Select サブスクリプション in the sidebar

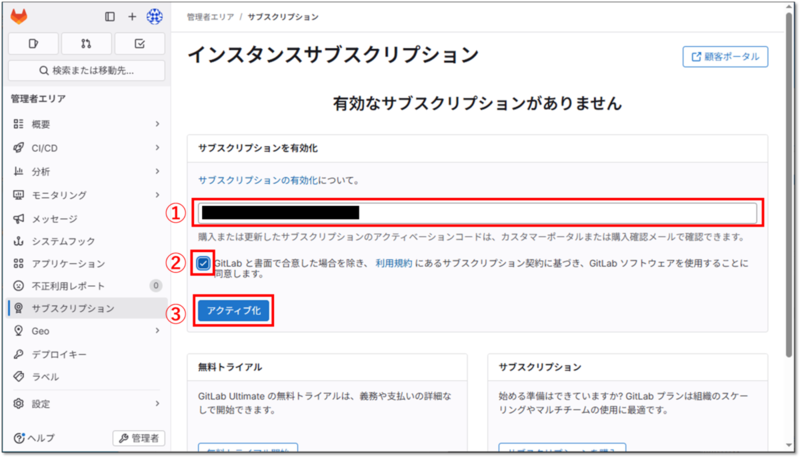click(87, 309)
